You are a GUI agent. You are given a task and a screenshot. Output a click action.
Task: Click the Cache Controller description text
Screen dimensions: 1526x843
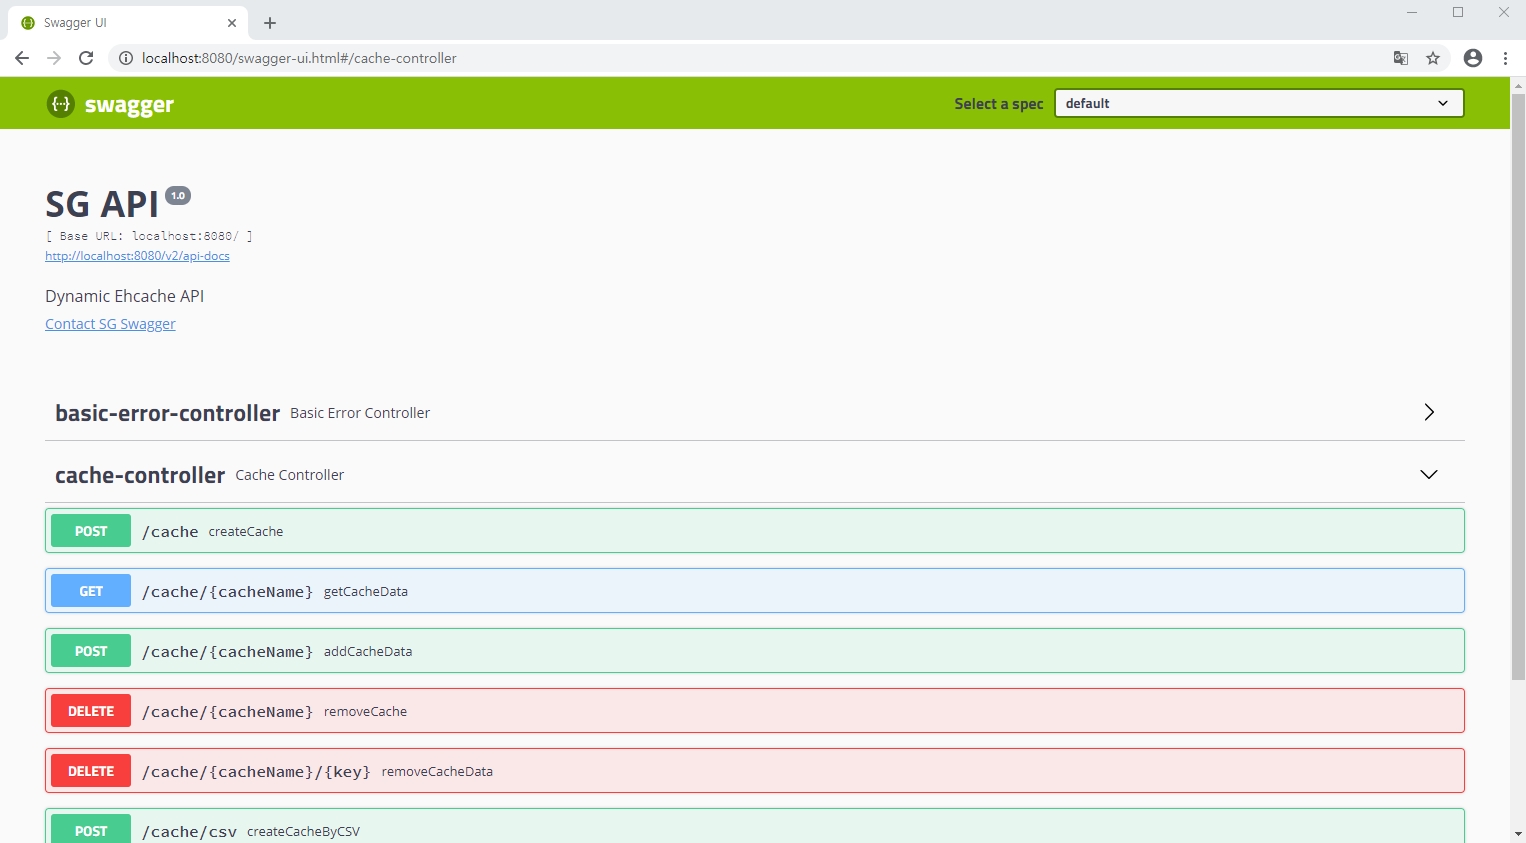click(290, 475)
